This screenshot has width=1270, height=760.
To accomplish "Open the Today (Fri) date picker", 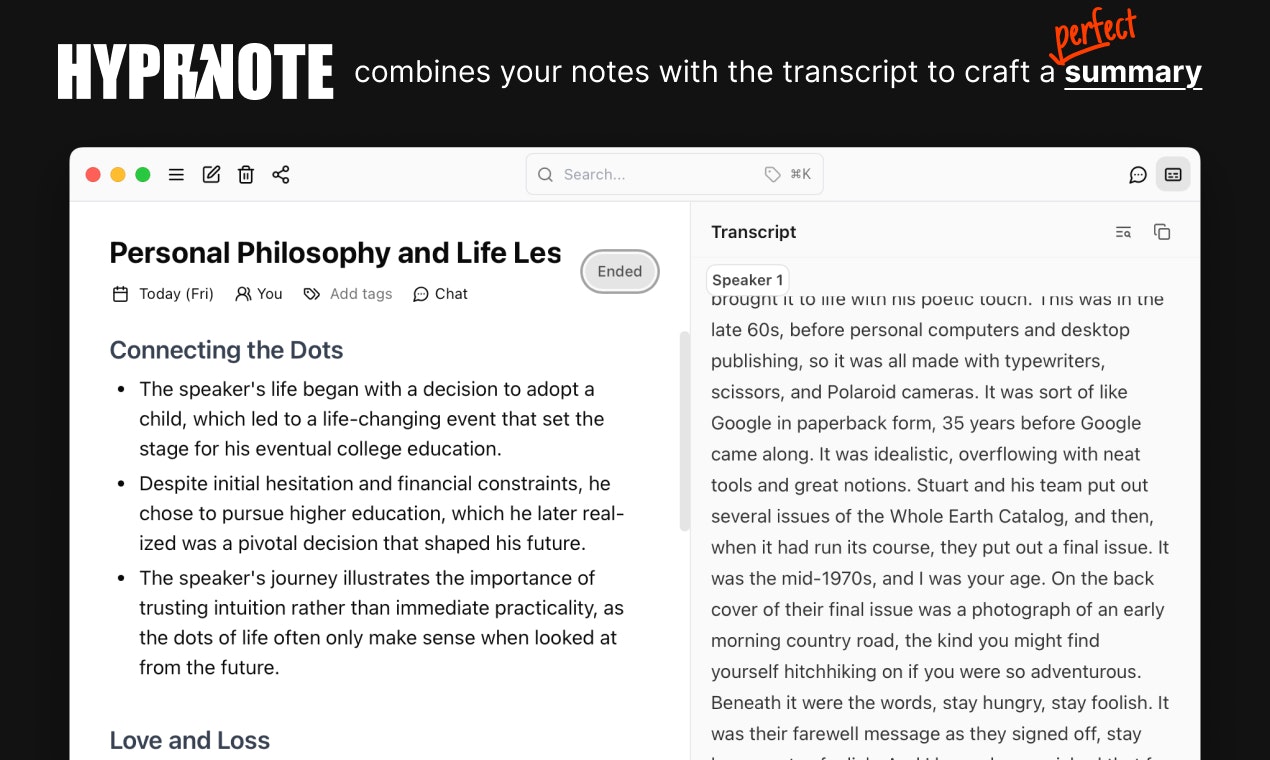I will [163, 294].
